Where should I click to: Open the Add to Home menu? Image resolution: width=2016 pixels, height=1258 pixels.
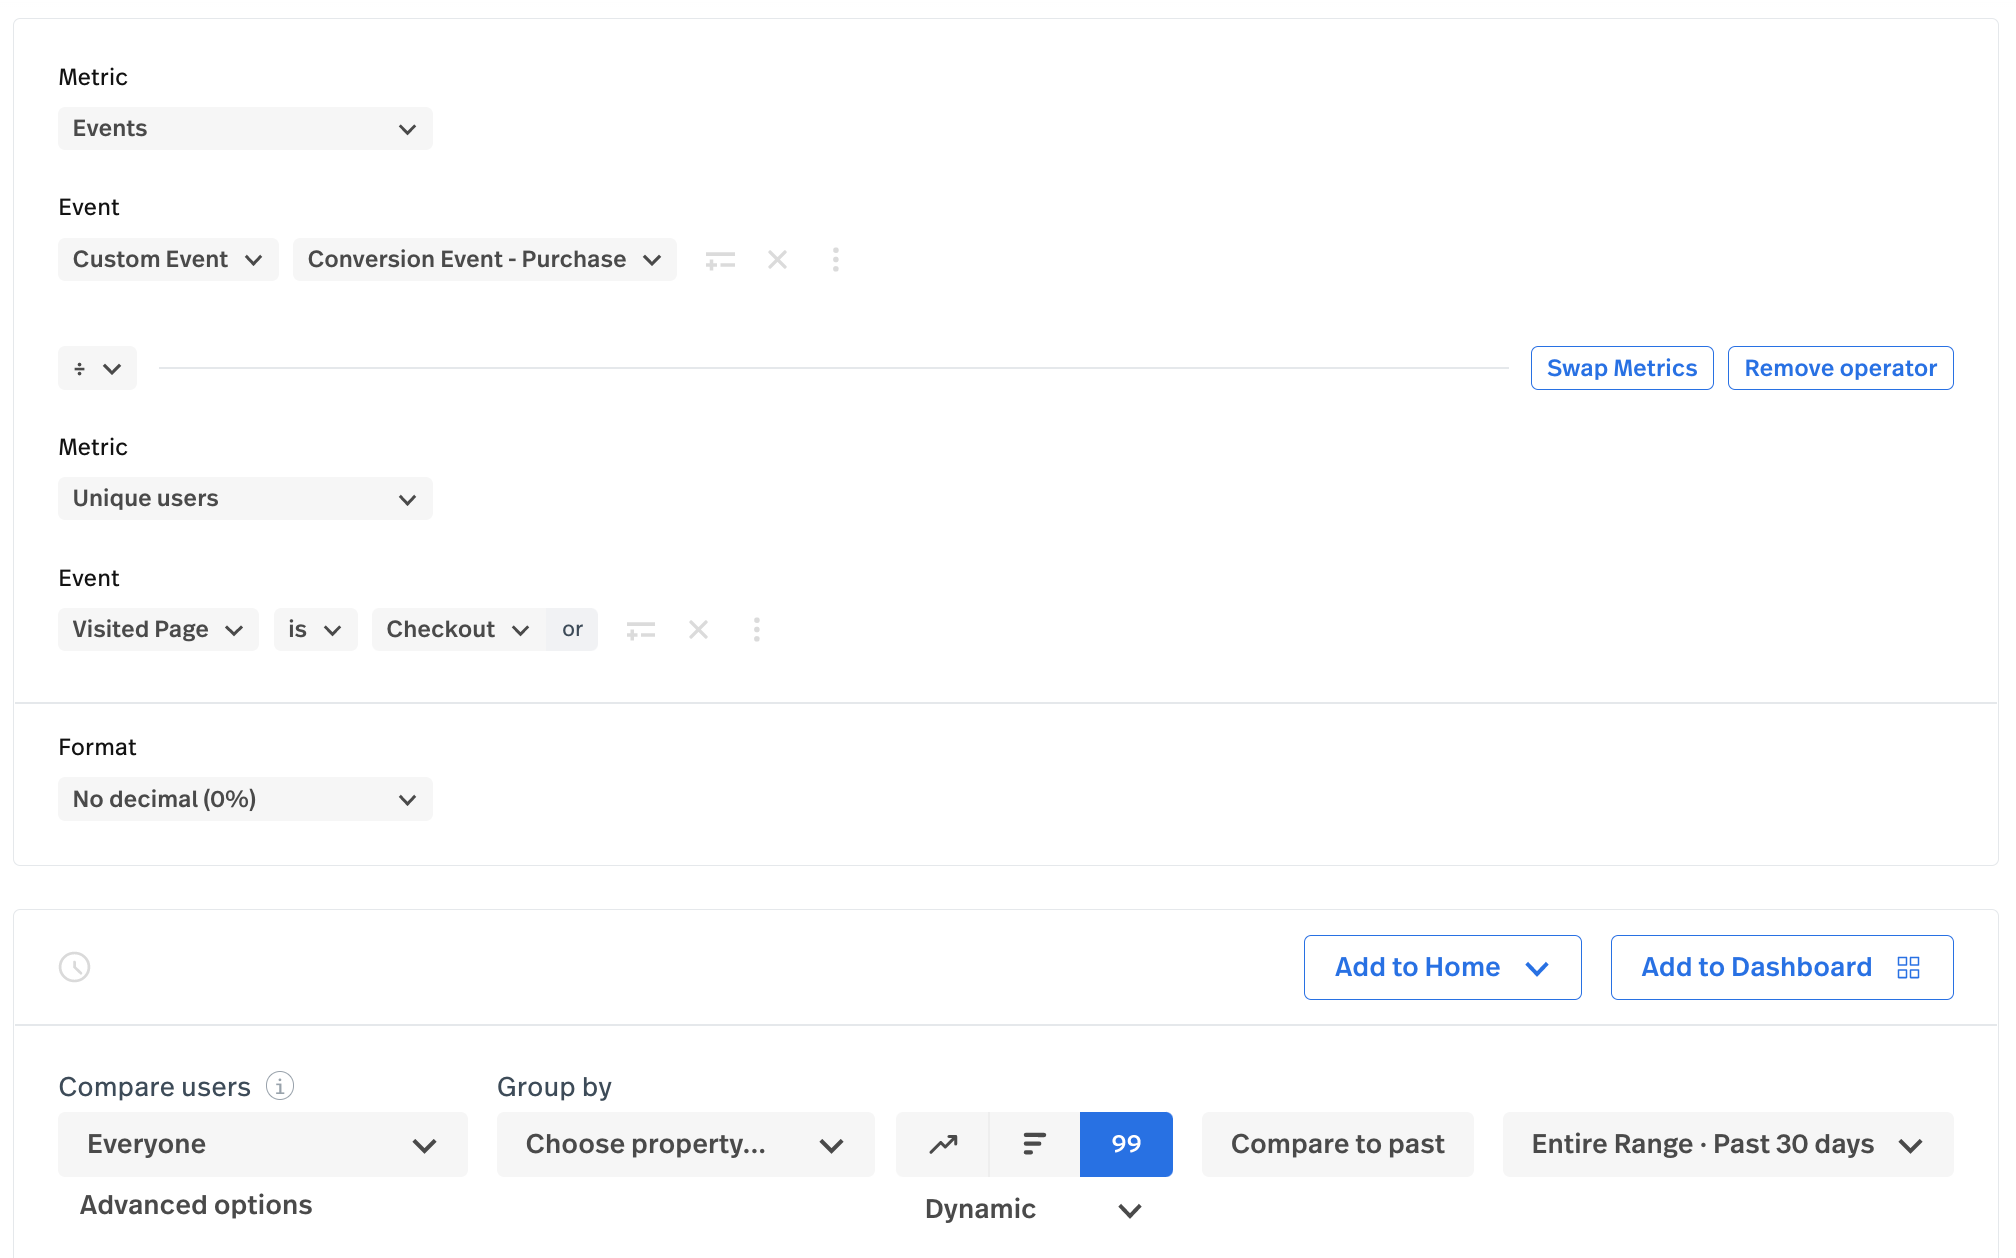pyautogui.click(x=1442, y=967)
